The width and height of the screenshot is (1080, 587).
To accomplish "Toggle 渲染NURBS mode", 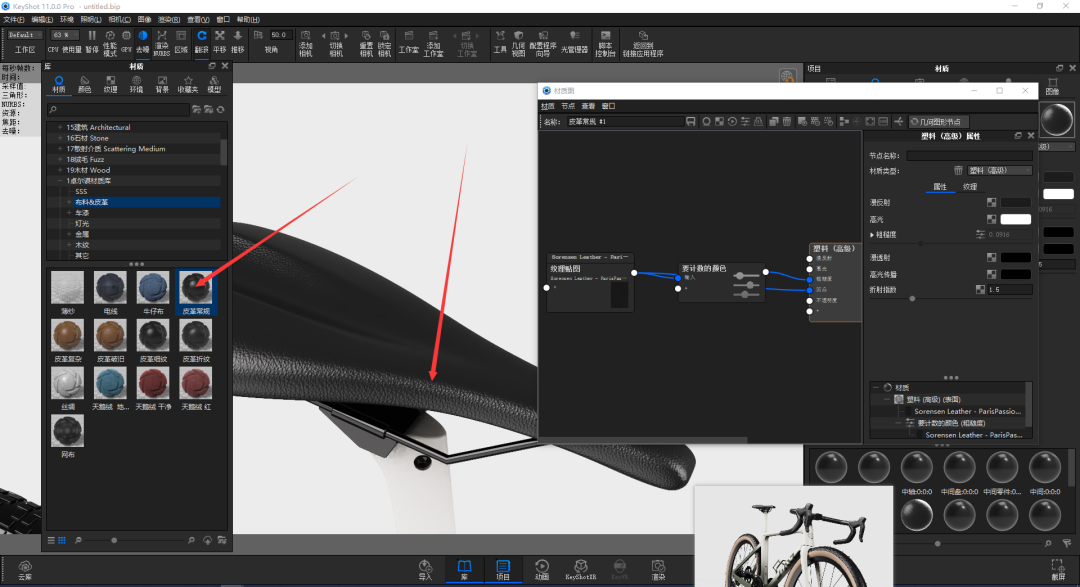I will (162, 43).
